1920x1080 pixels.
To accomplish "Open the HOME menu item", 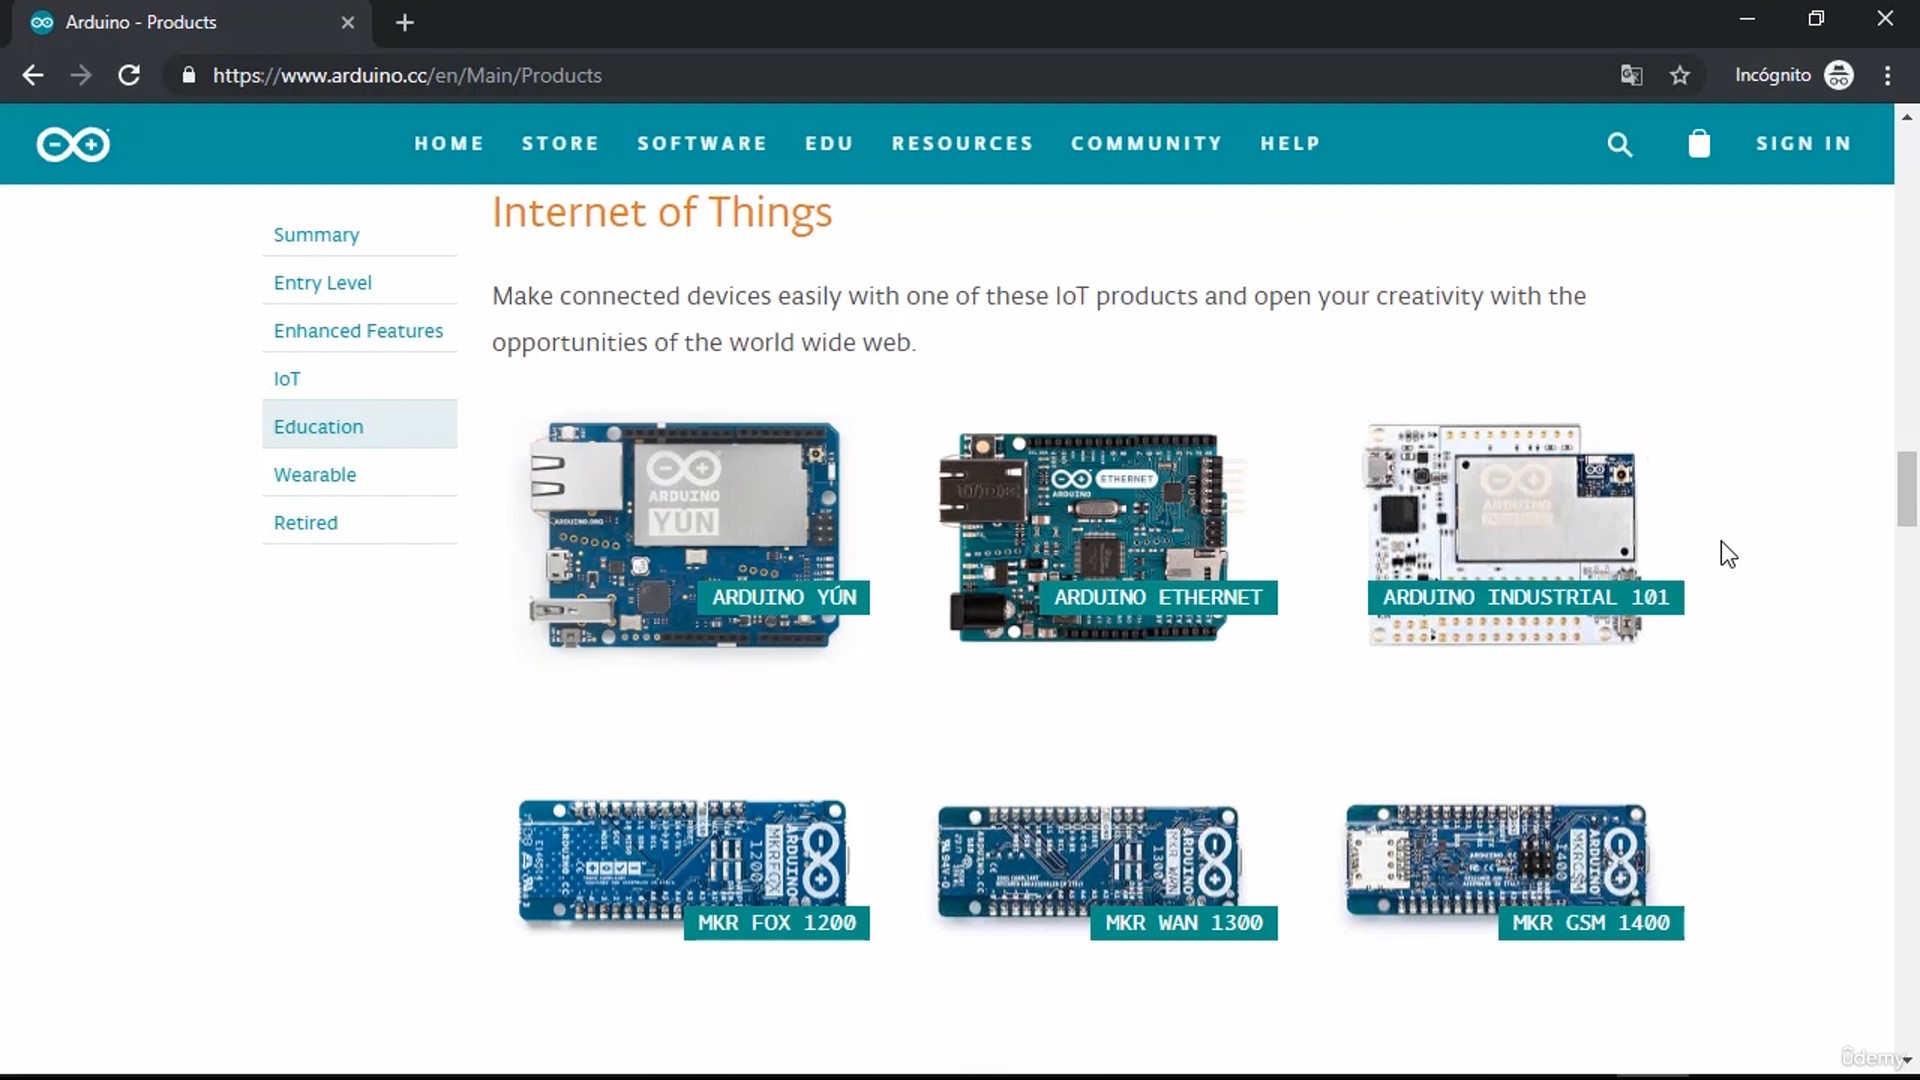I will (449, 144).
